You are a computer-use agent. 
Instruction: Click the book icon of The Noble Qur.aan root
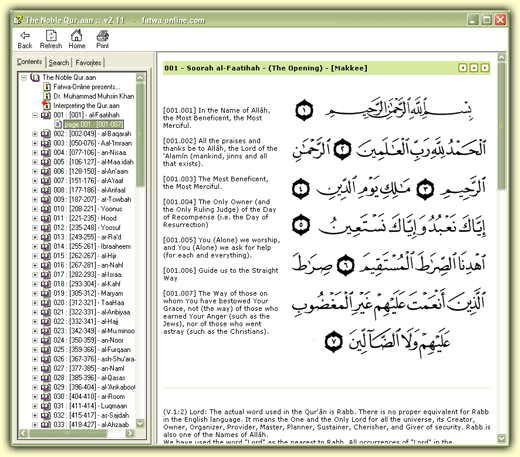click(x=35, y=77)
